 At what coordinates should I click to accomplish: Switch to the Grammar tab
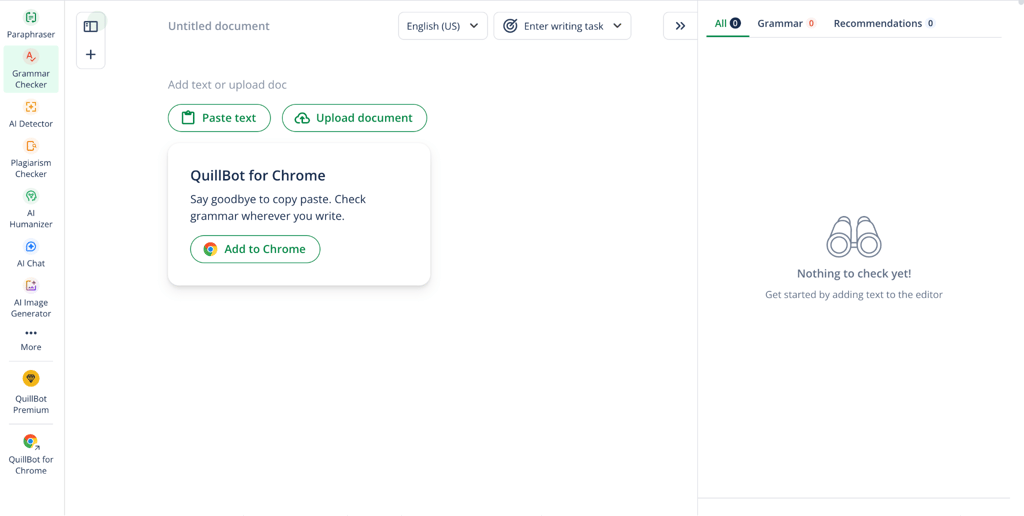coord(786,24)
